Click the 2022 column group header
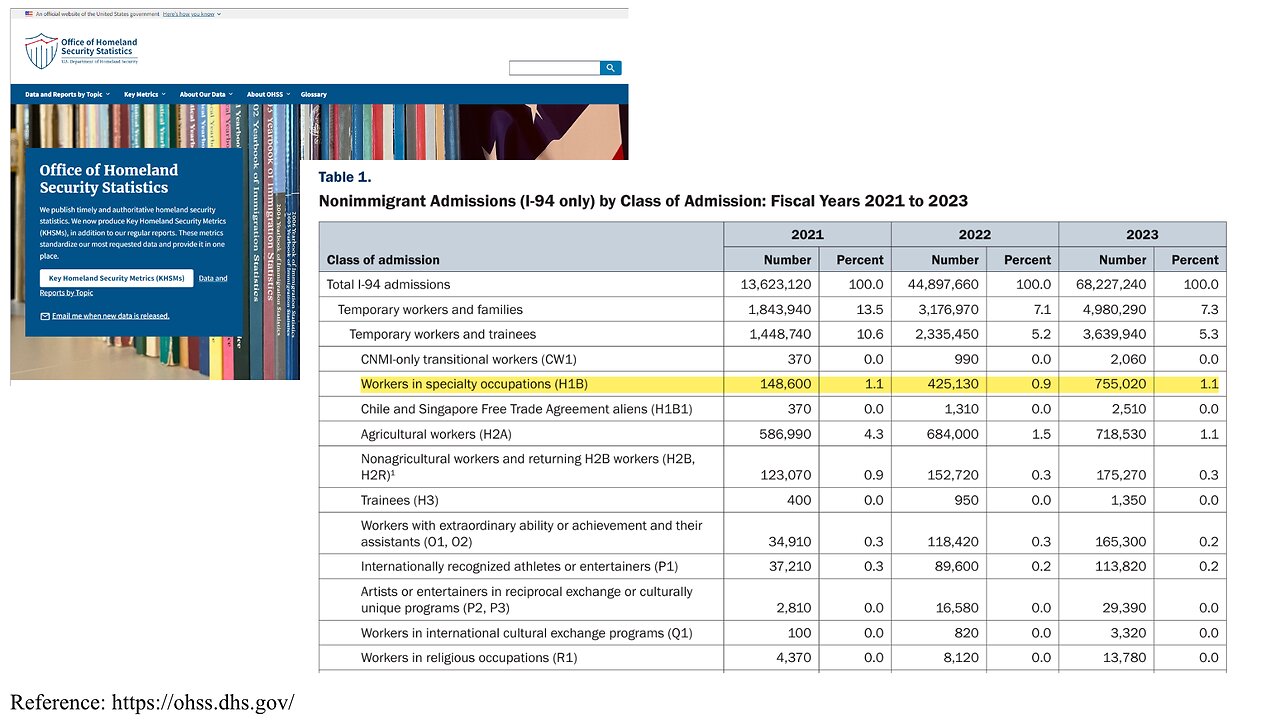The image size is (1280, 720). point(975,235)
